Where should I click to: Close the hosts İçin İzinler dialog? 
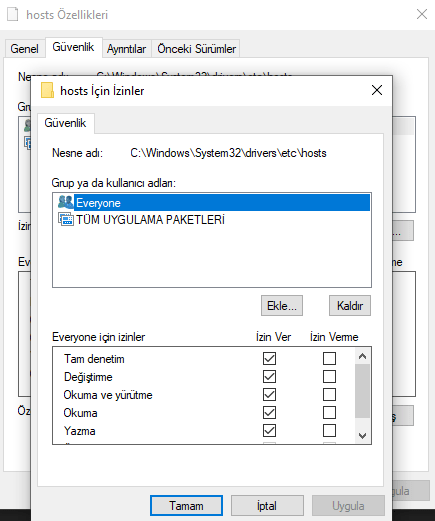click(377, 90)
